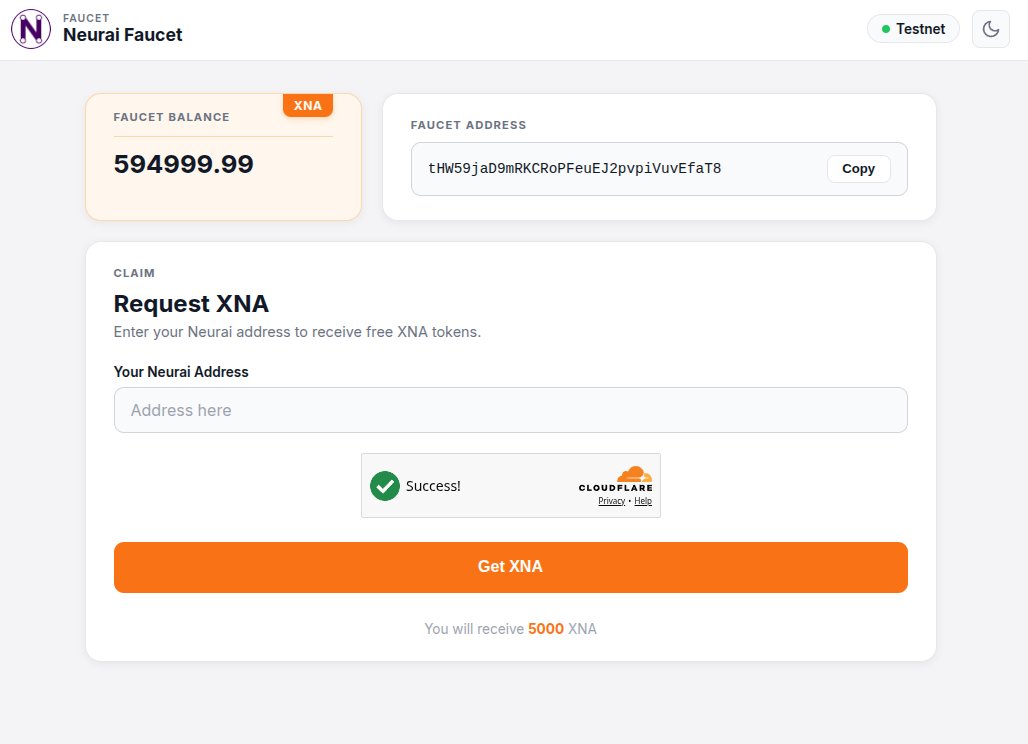This screenshot has height=744, width=1028.
Task: Click the Cloudflare cloud logo
Action: coord(634,474)
